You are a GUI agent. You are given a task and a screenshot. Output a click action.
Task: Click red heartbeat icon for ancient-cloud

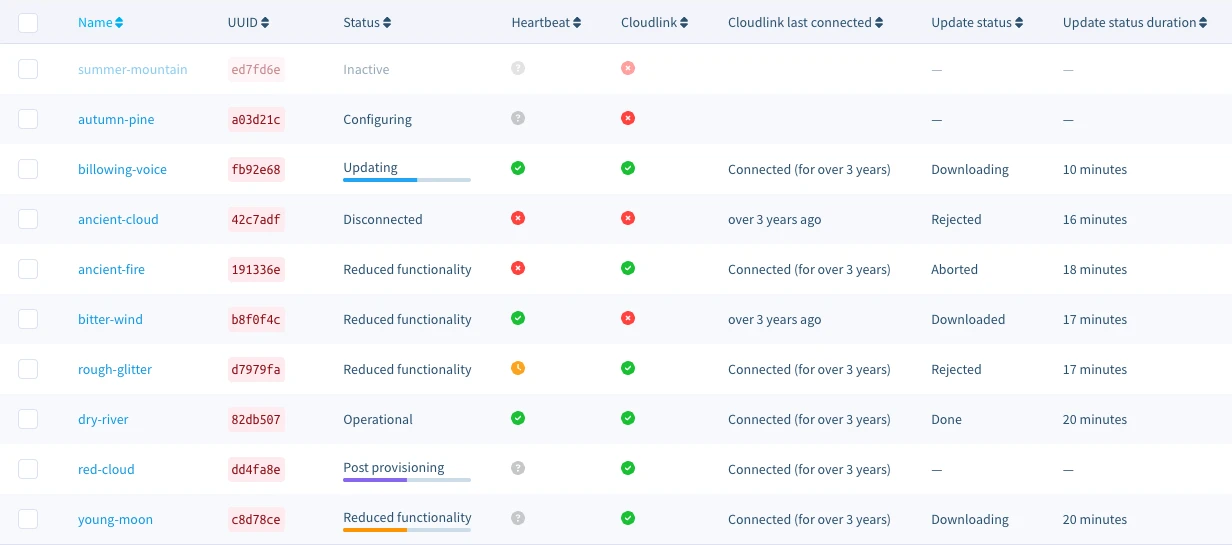(518, 218)
